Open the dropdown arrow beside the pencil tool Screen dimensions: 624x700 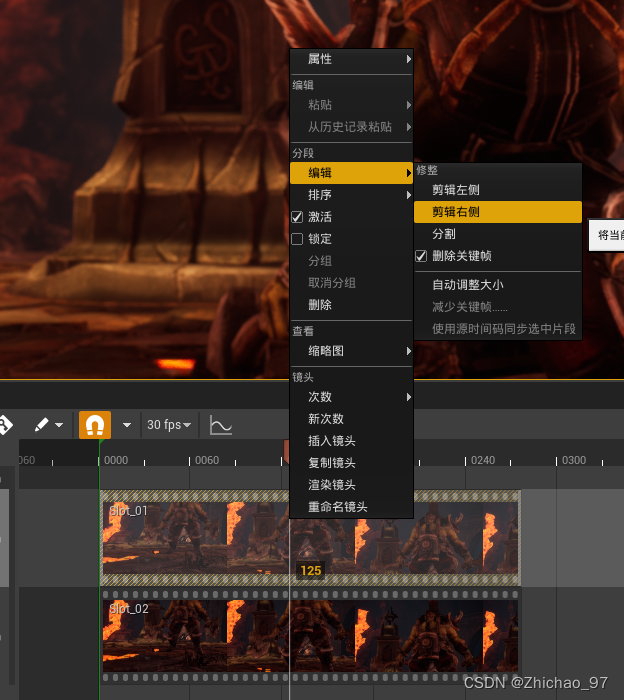(x=59, y=425)
